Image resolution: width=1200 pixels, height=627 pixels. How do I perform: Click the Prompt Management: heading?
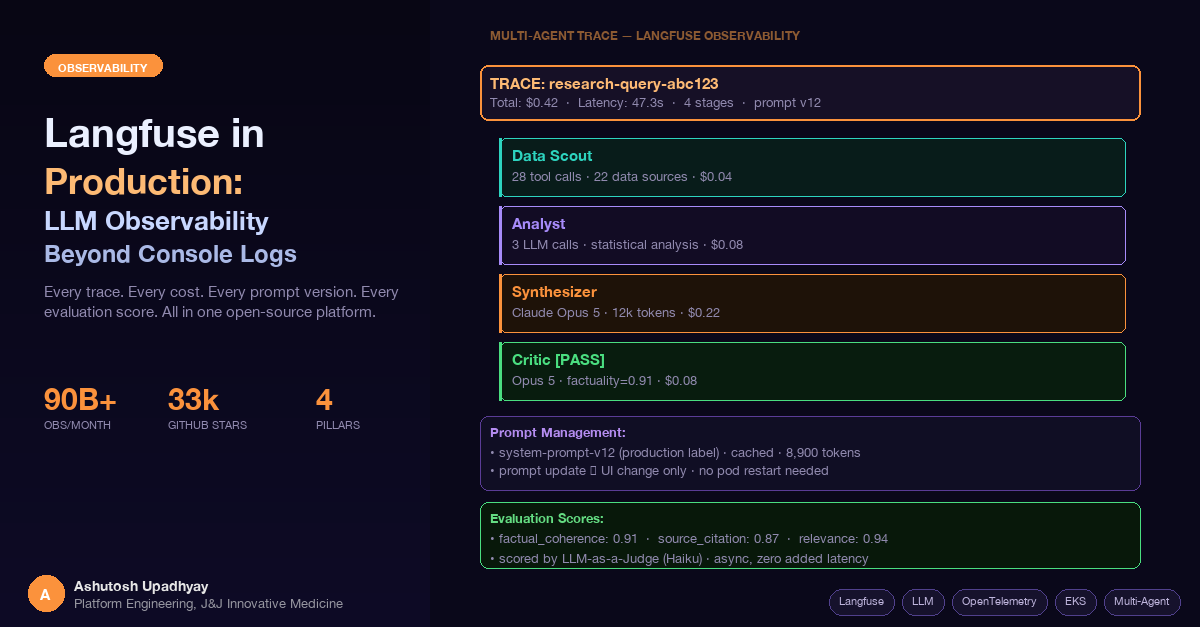click(558, 432)
